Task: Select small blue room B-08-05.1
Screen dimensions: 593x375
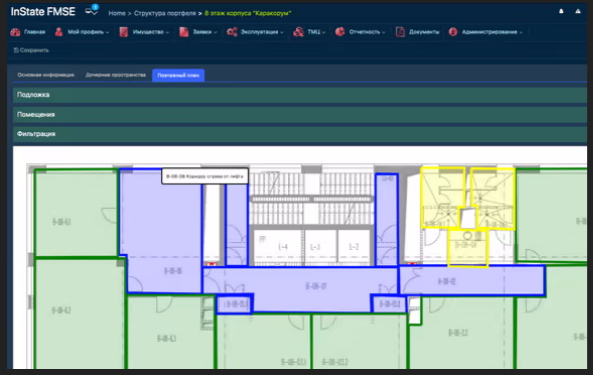Action: coord(234,304)
